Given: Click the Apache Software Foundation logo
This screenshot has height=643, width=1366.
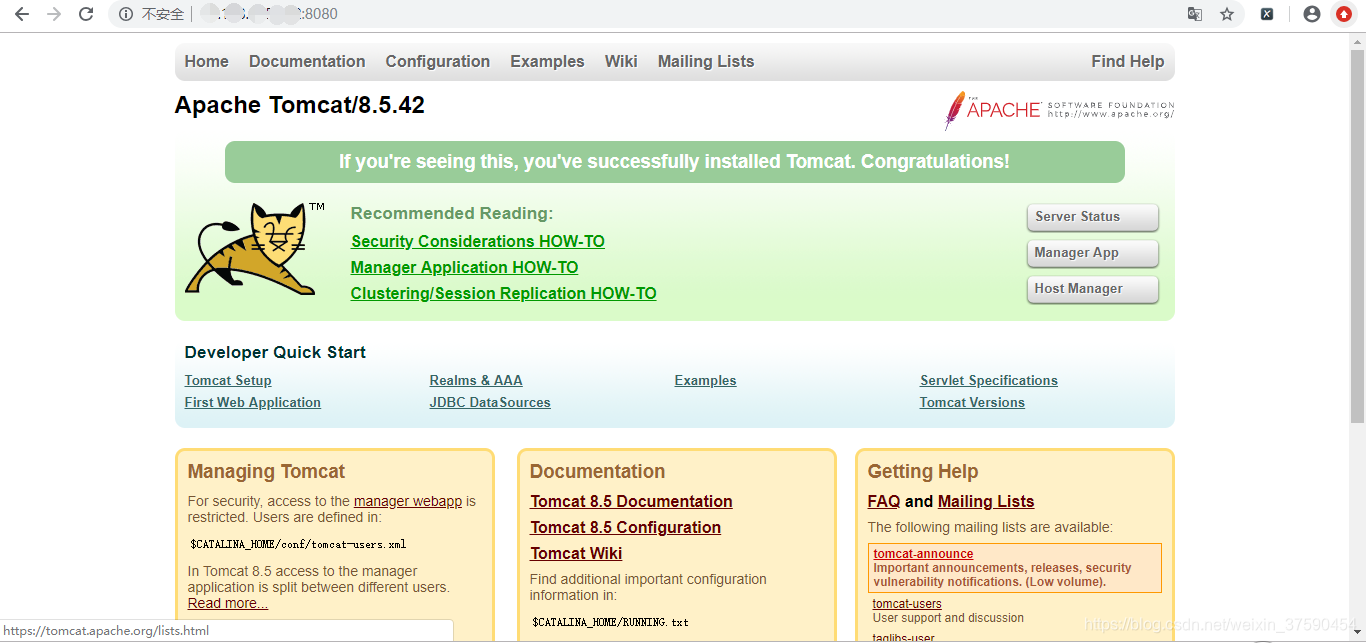Looking at the screenshot, I should 1059,110.
